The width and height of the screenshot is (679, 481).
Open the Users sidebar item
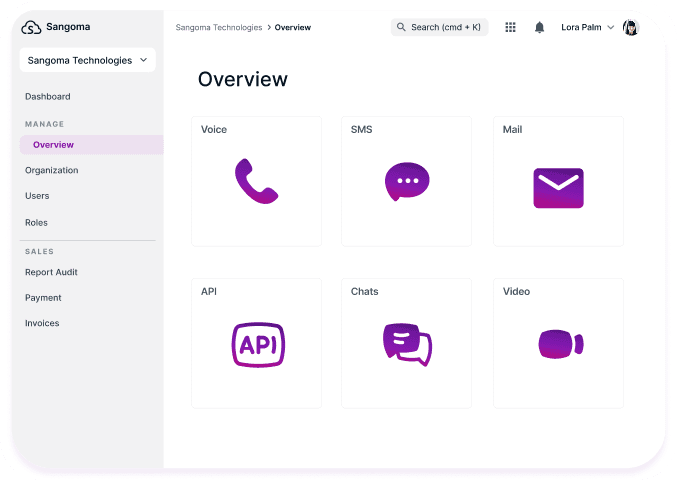pyautogui.click(x=37, y=196)
